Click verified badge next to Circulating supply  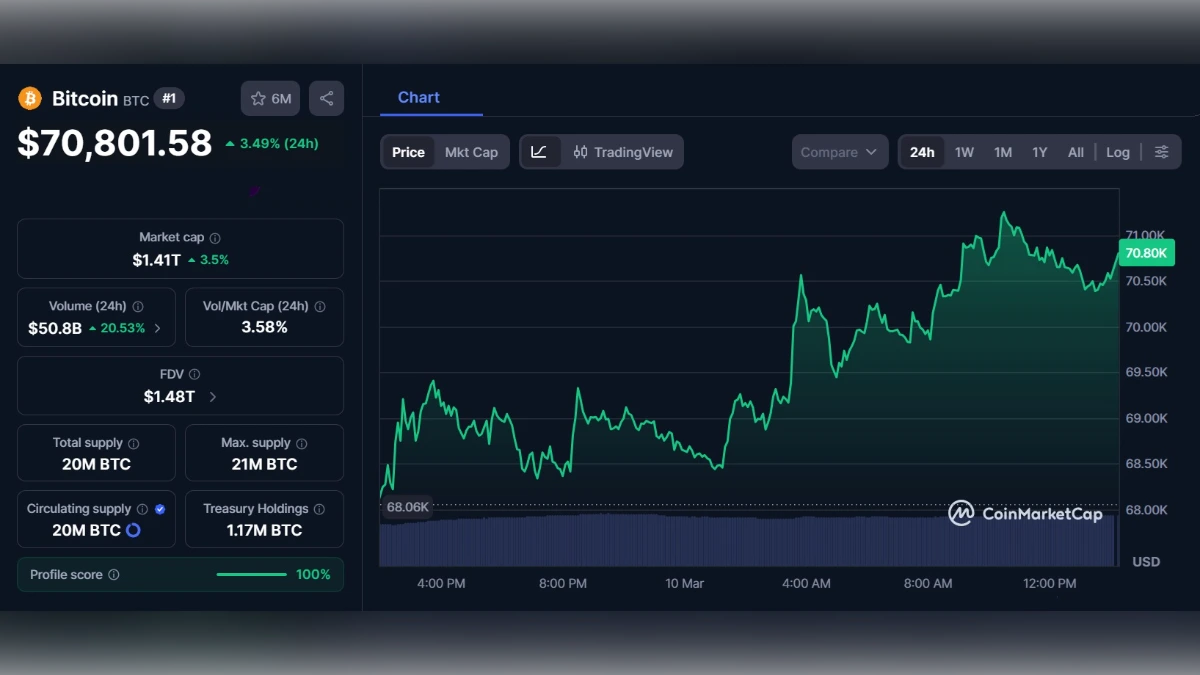[158, 508]
